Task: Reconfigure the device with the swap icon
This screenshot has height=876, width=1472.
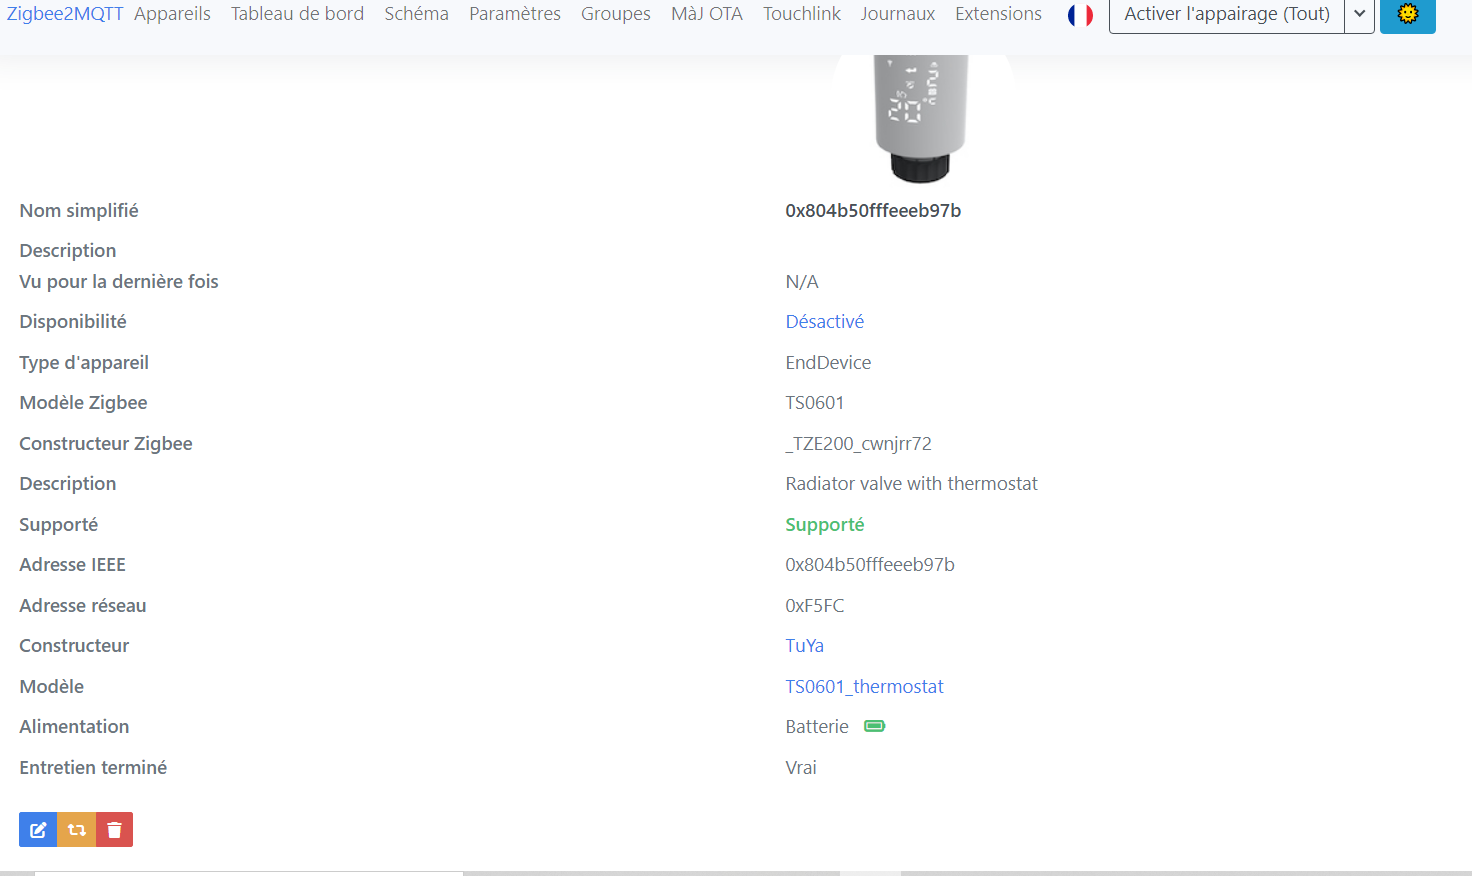Action: [75, 829]
